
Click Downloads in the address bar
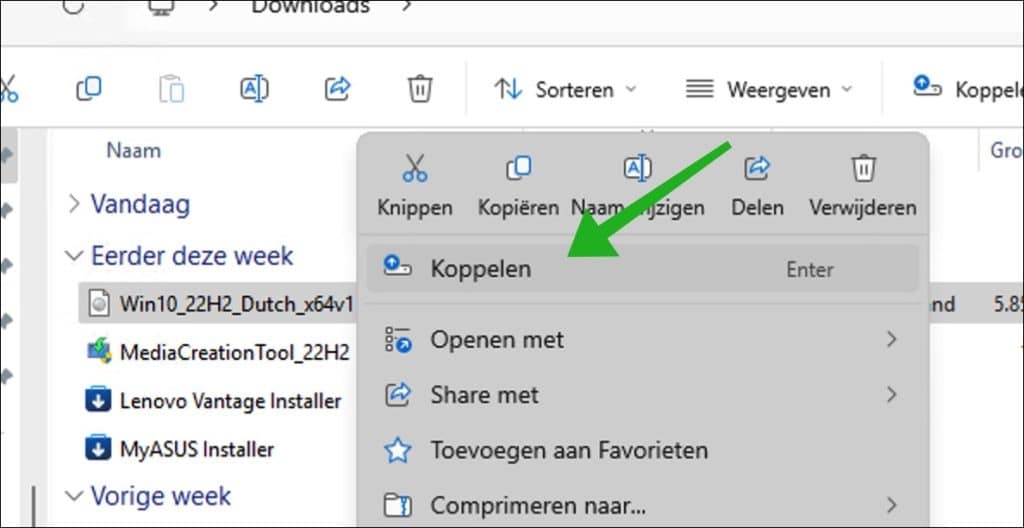click(x=311, y=7)
